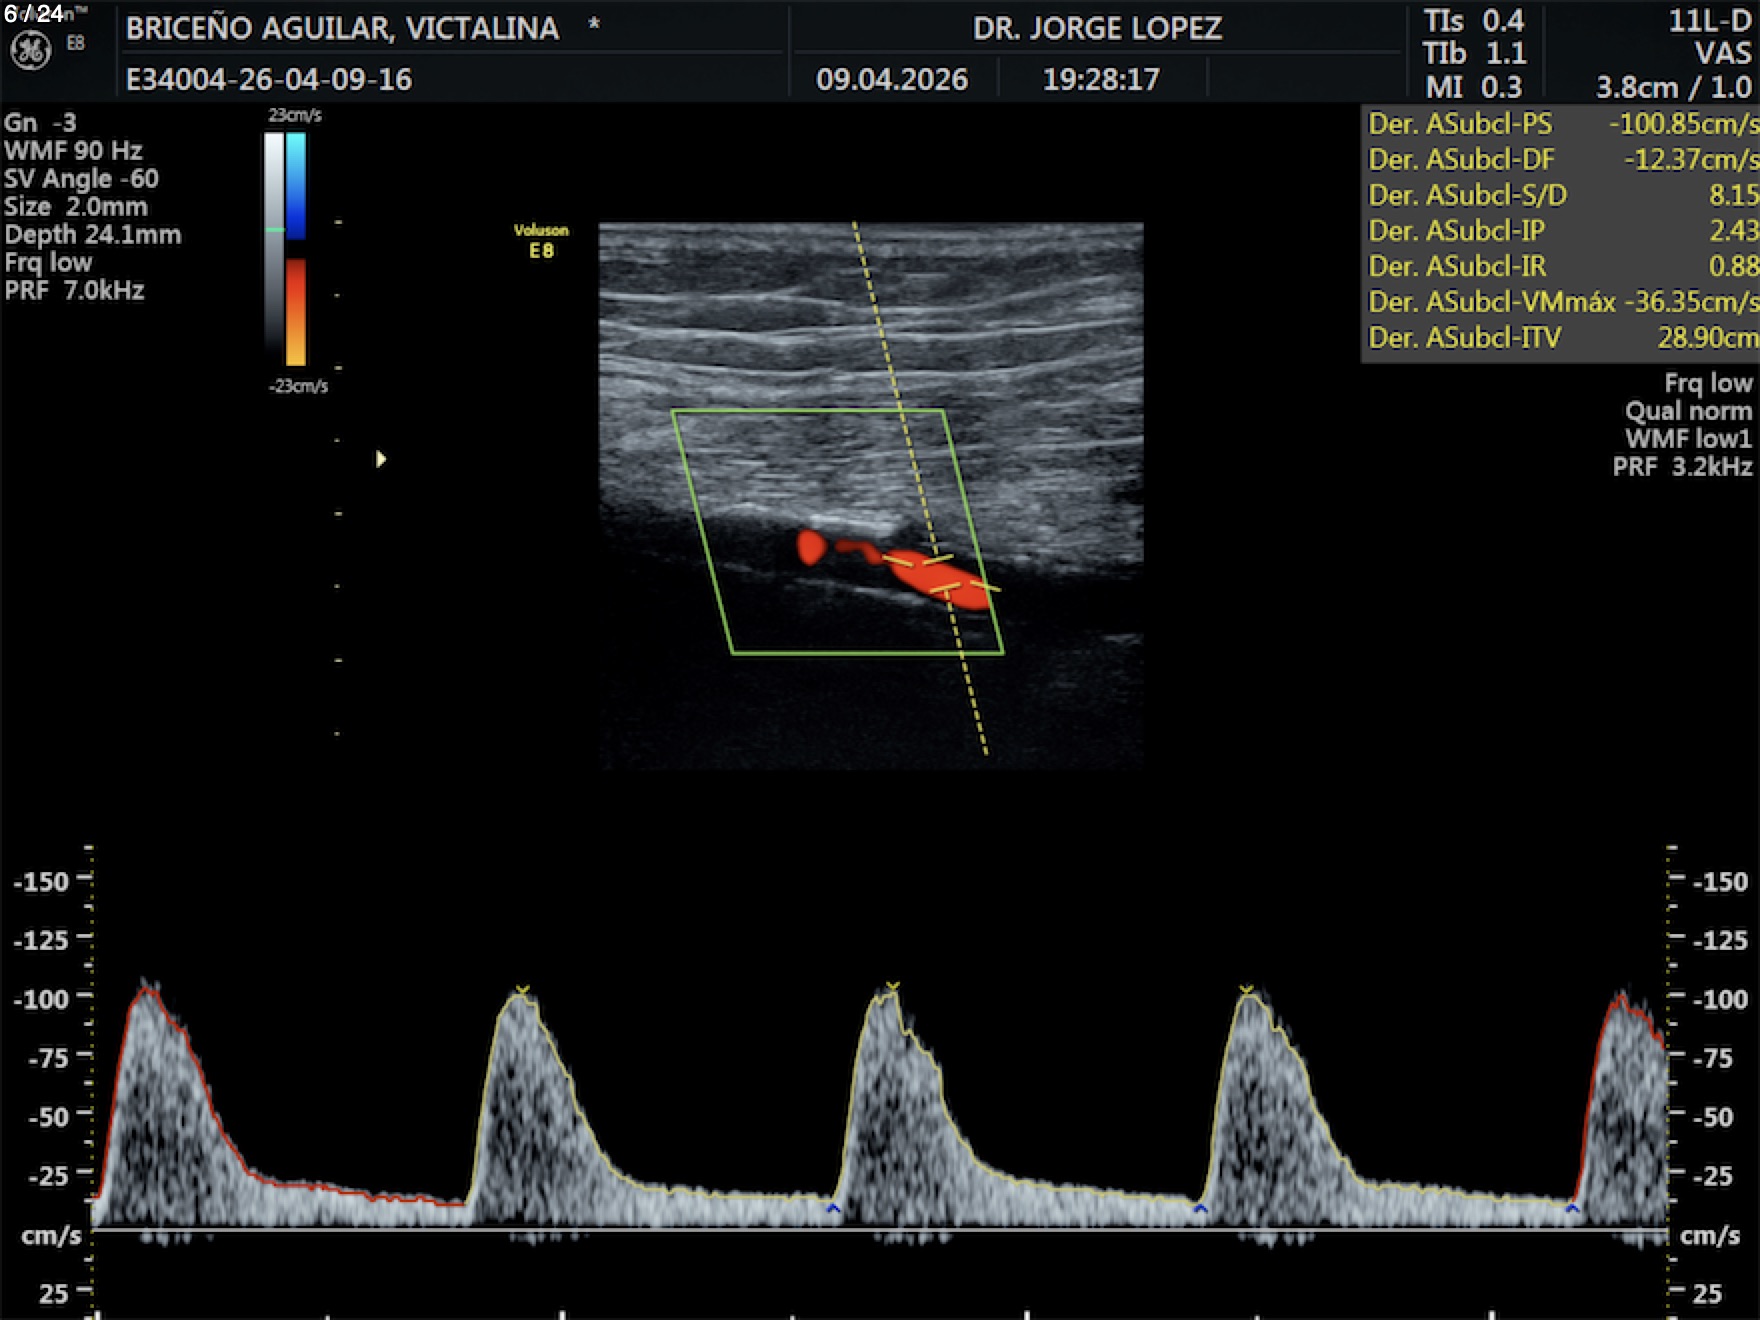This screenshot has height=1320, width=1760.
Task: Click the last blue end-diastolic marker
Action: (1572, 1210)
